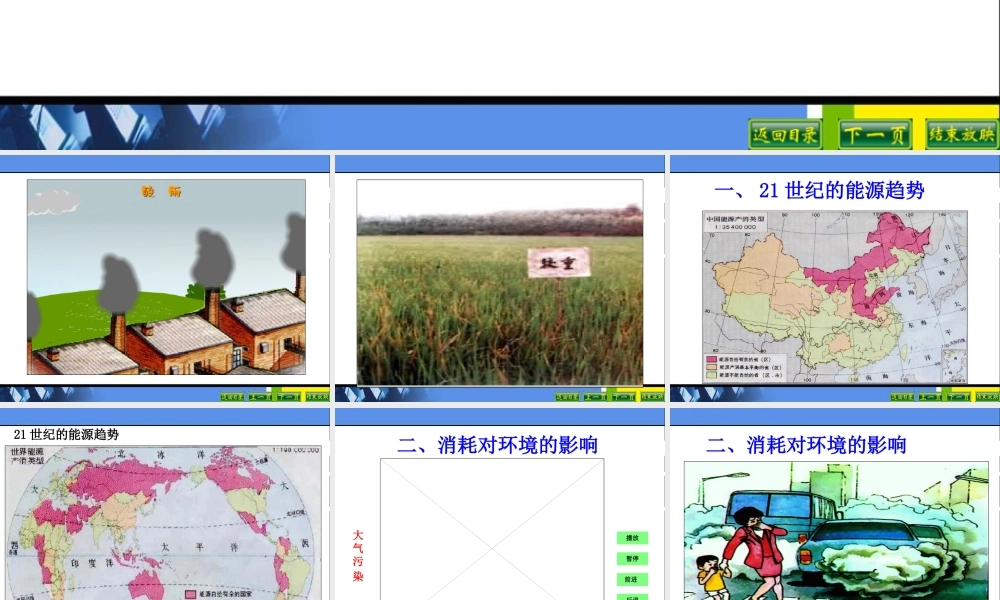Click small 下一页 button under China map slide
1000x600 pixels.
point(959,396)
